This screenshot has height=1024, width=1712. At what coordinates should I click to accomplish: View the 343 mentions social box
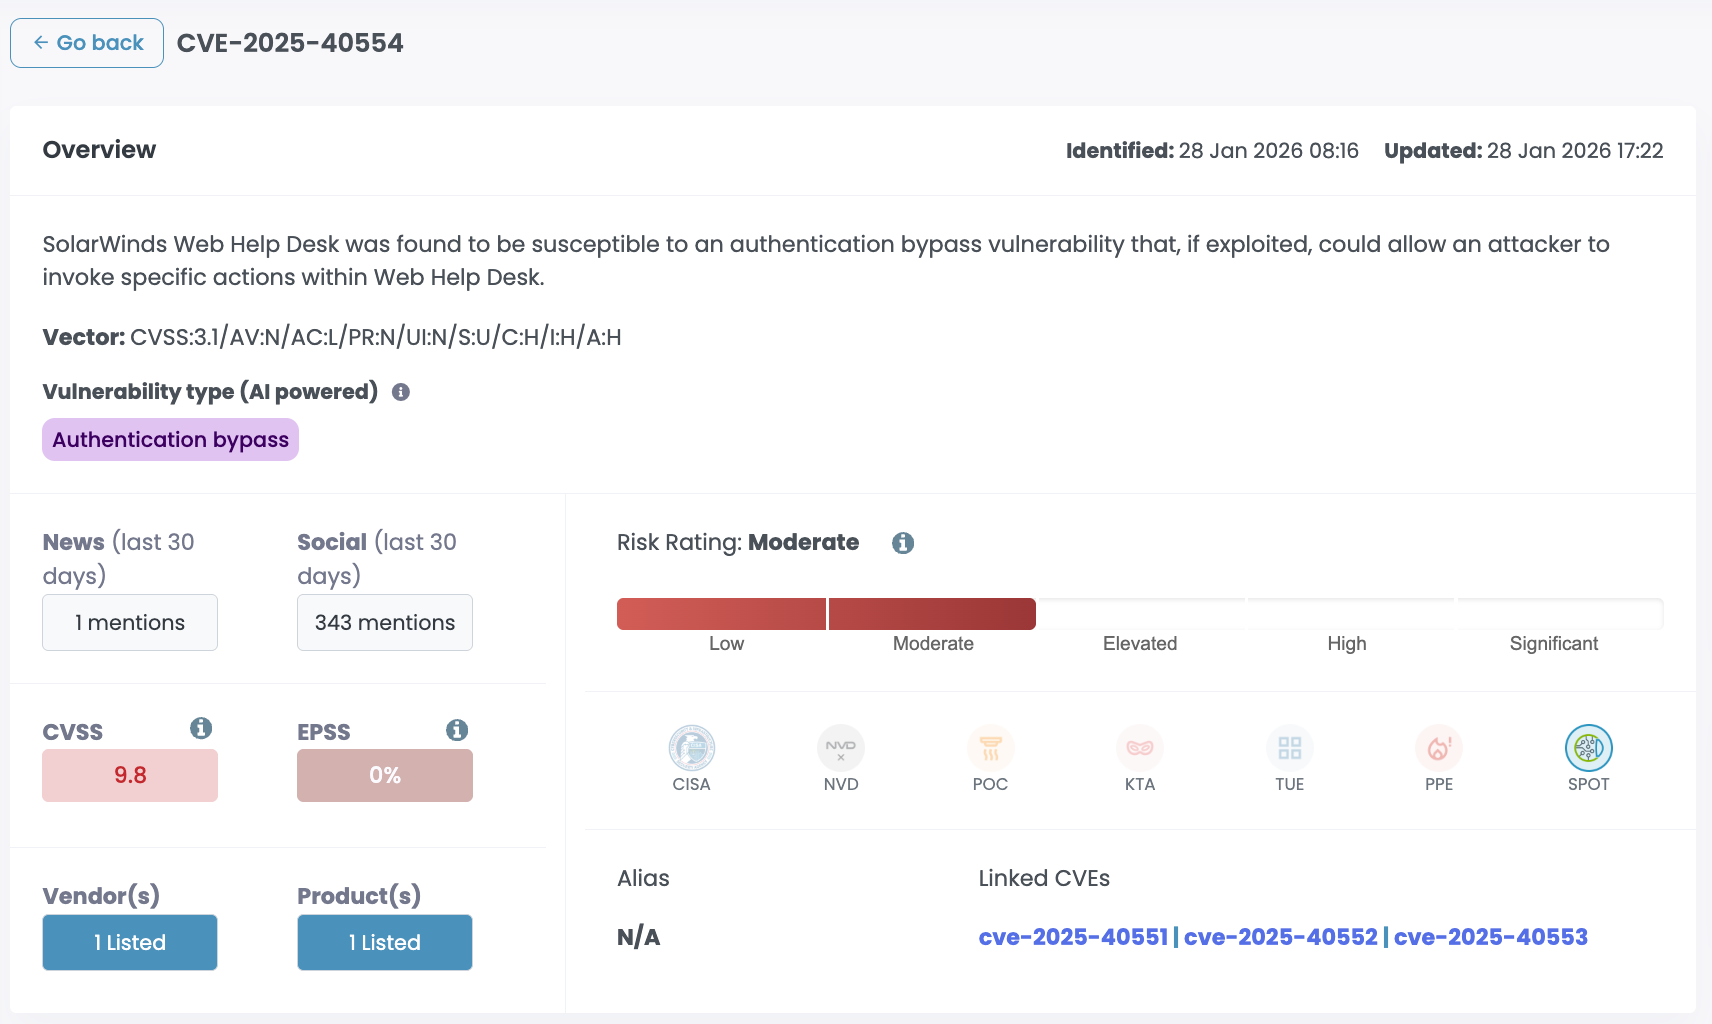tap(385, 622)
